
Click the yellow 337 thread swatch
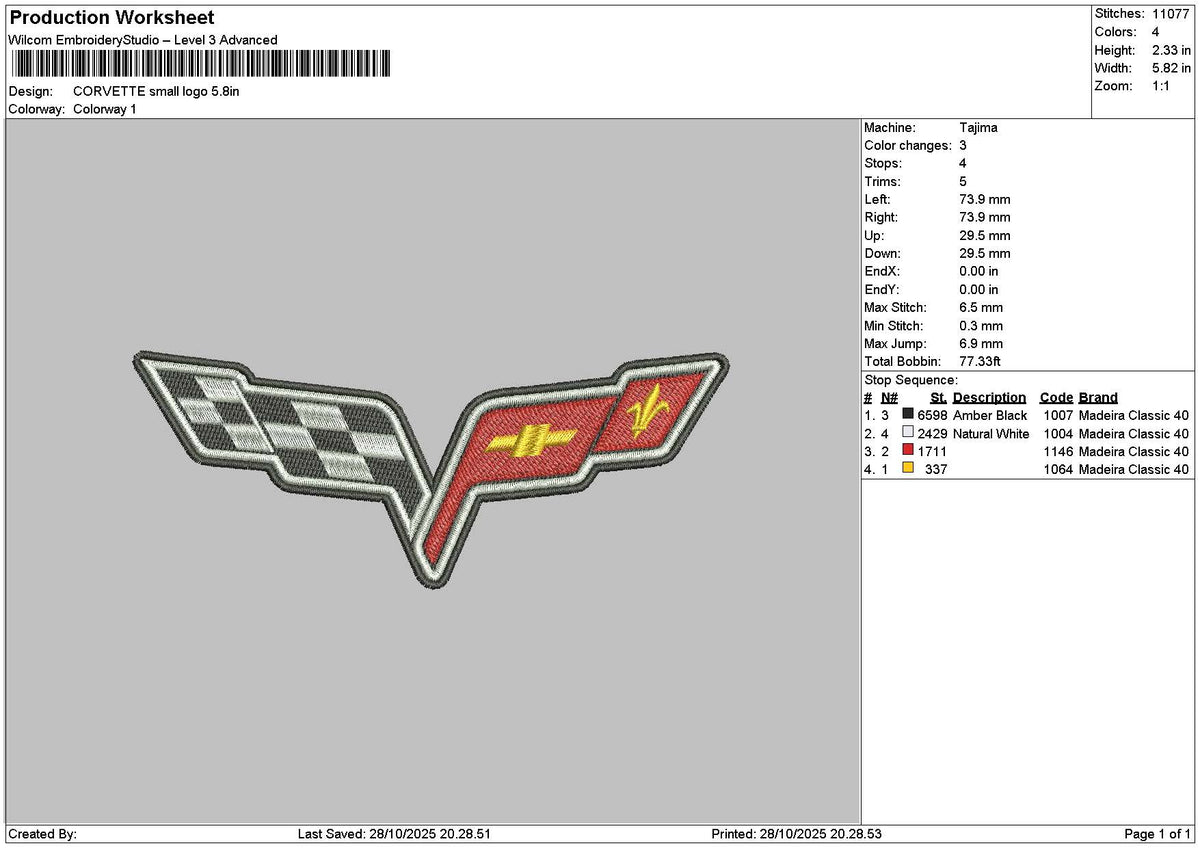point(908,469)
